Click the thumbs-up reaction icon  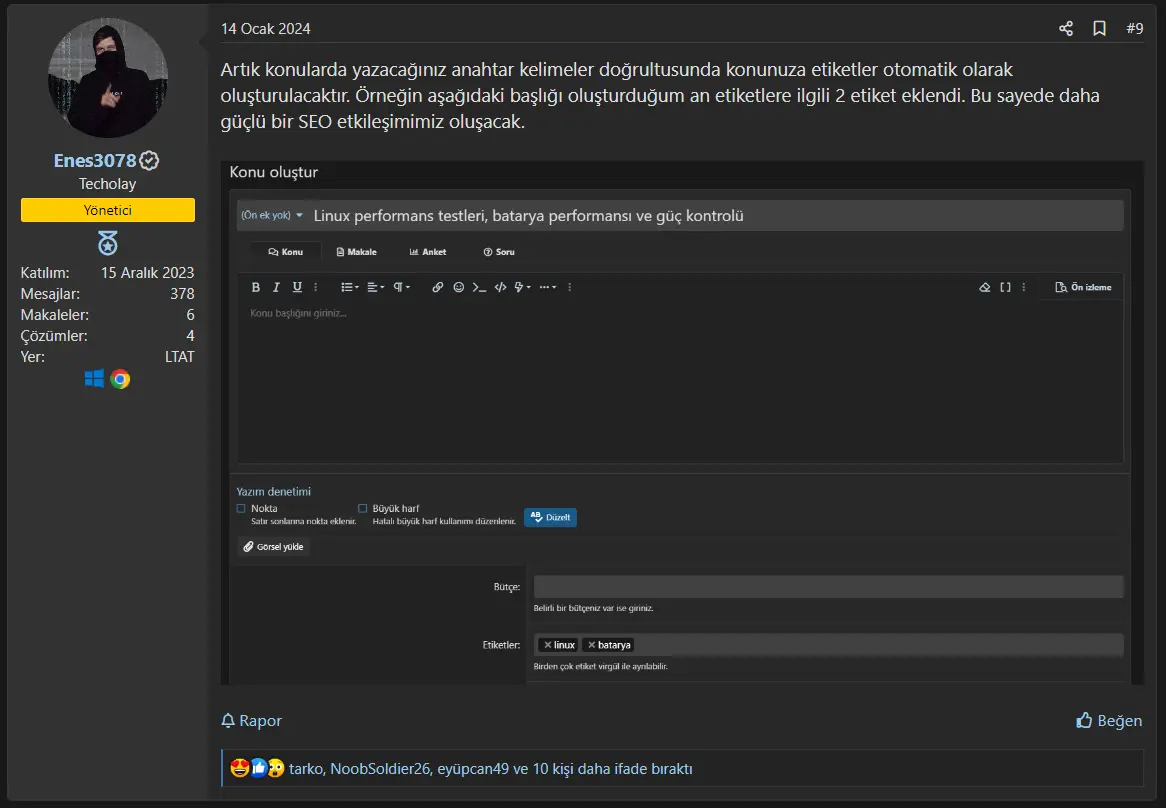click(258, 768)
